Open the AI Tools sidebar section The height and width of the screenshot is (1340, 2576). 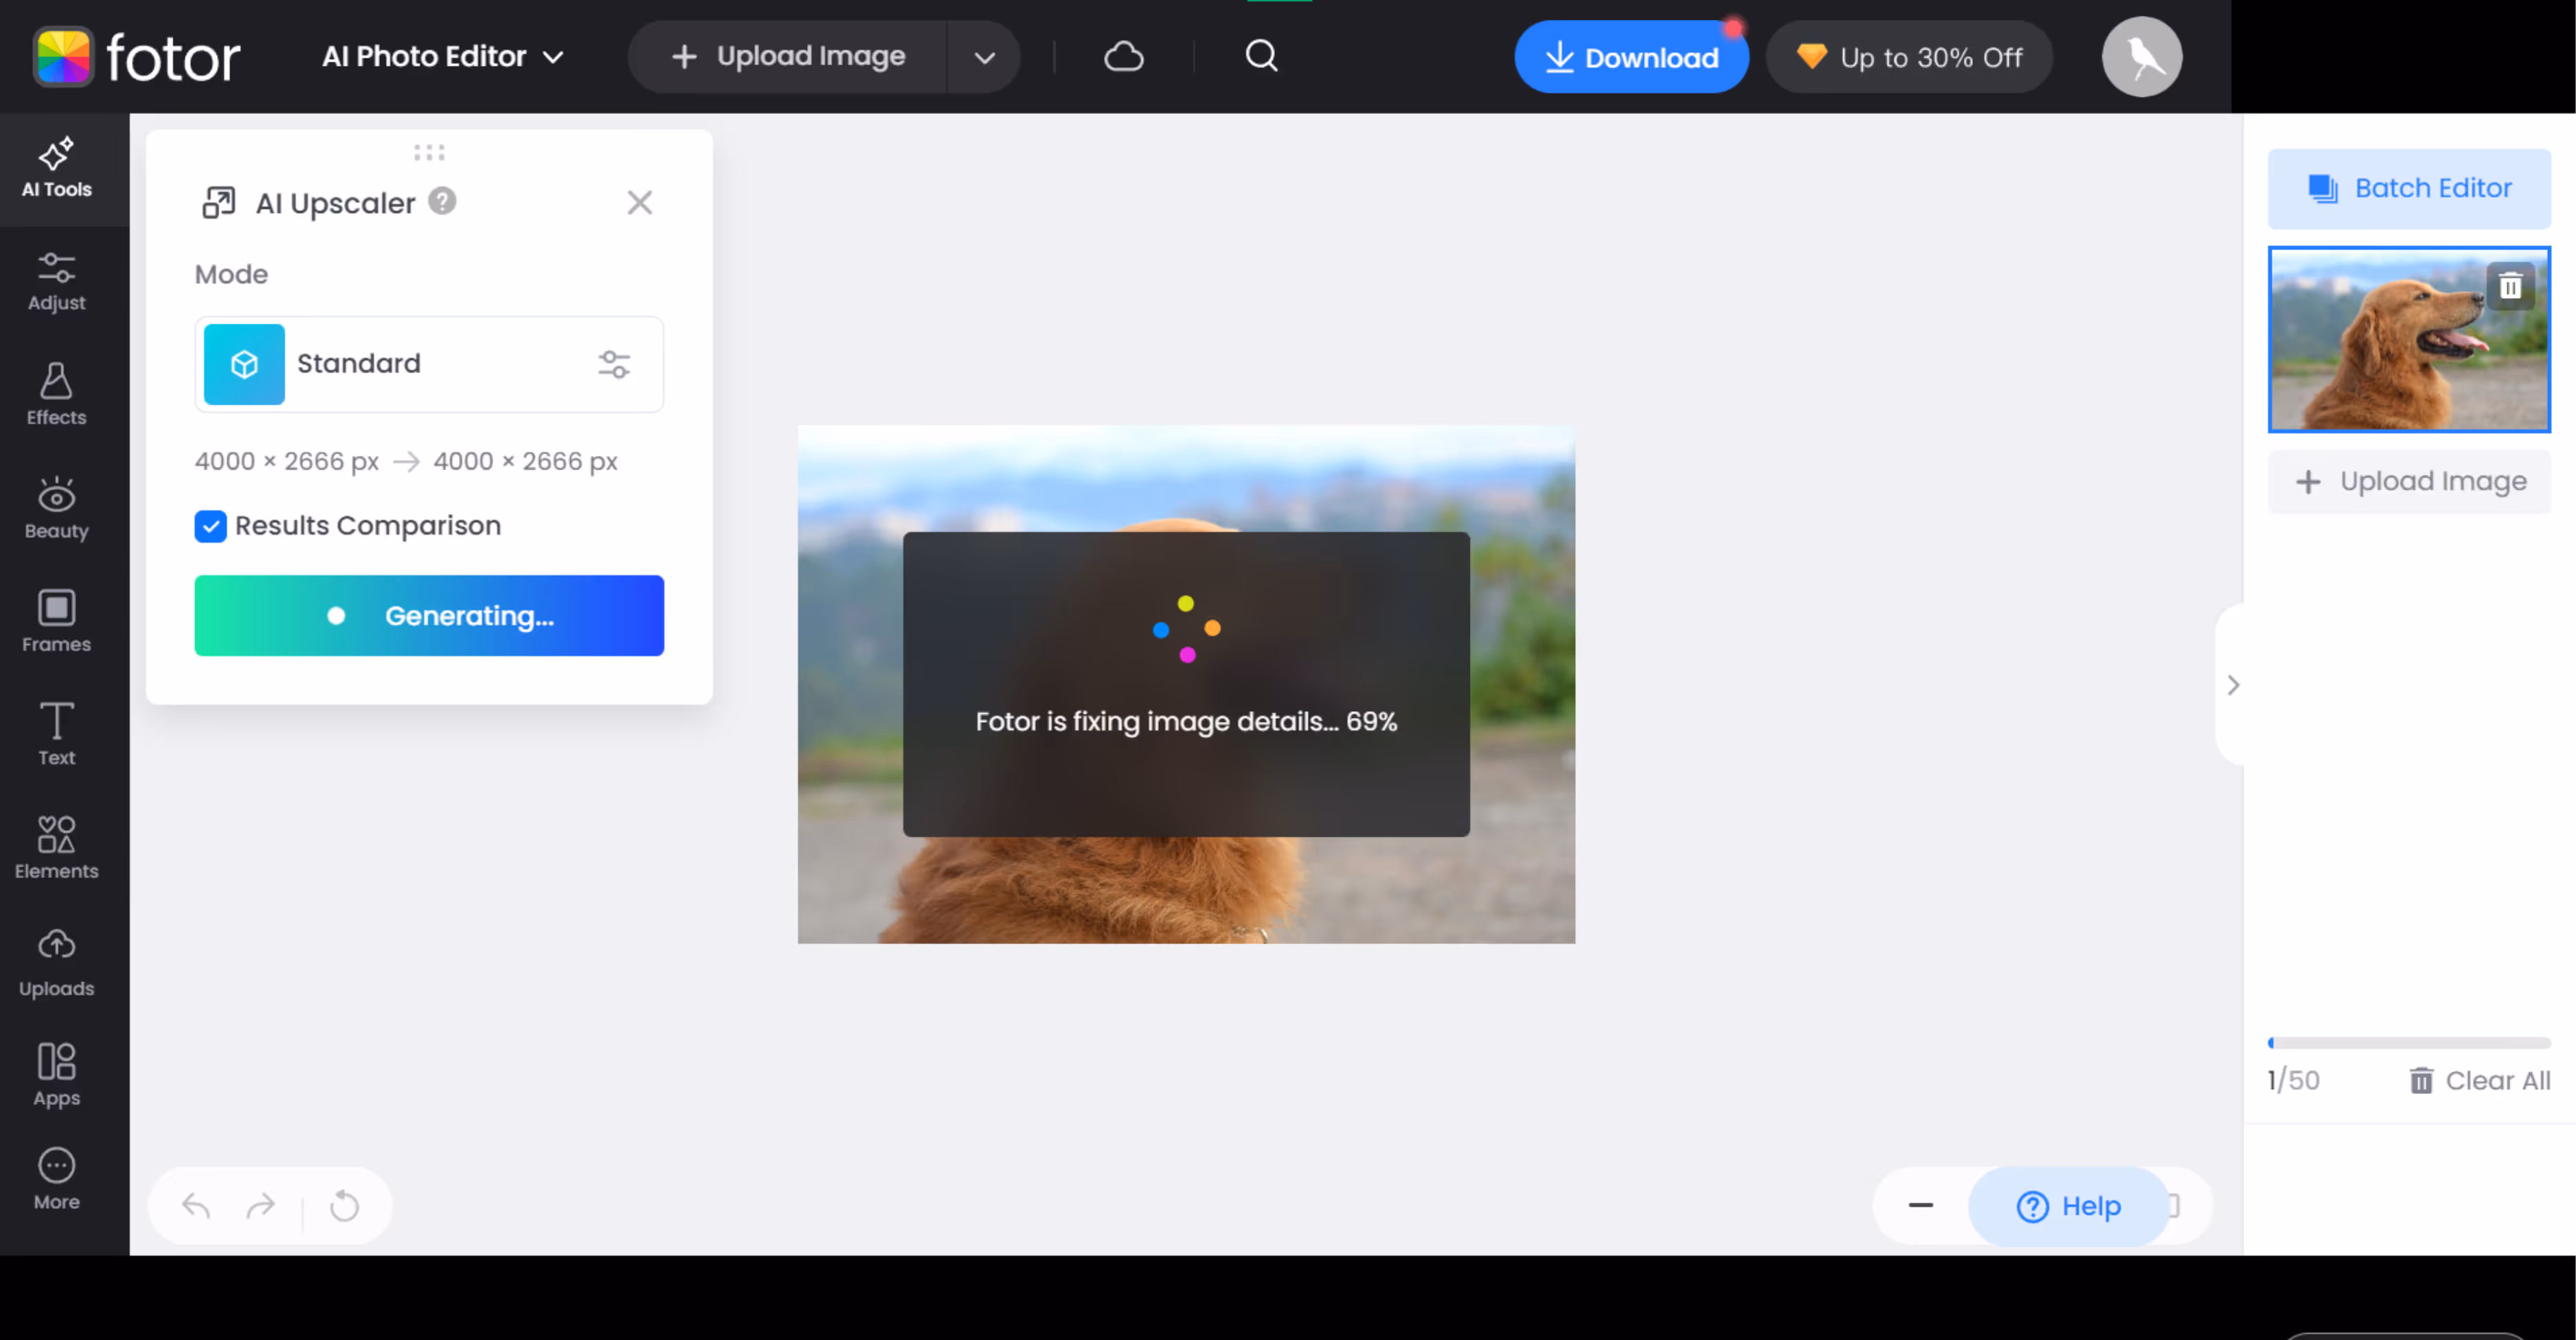[x=57, y=169]
